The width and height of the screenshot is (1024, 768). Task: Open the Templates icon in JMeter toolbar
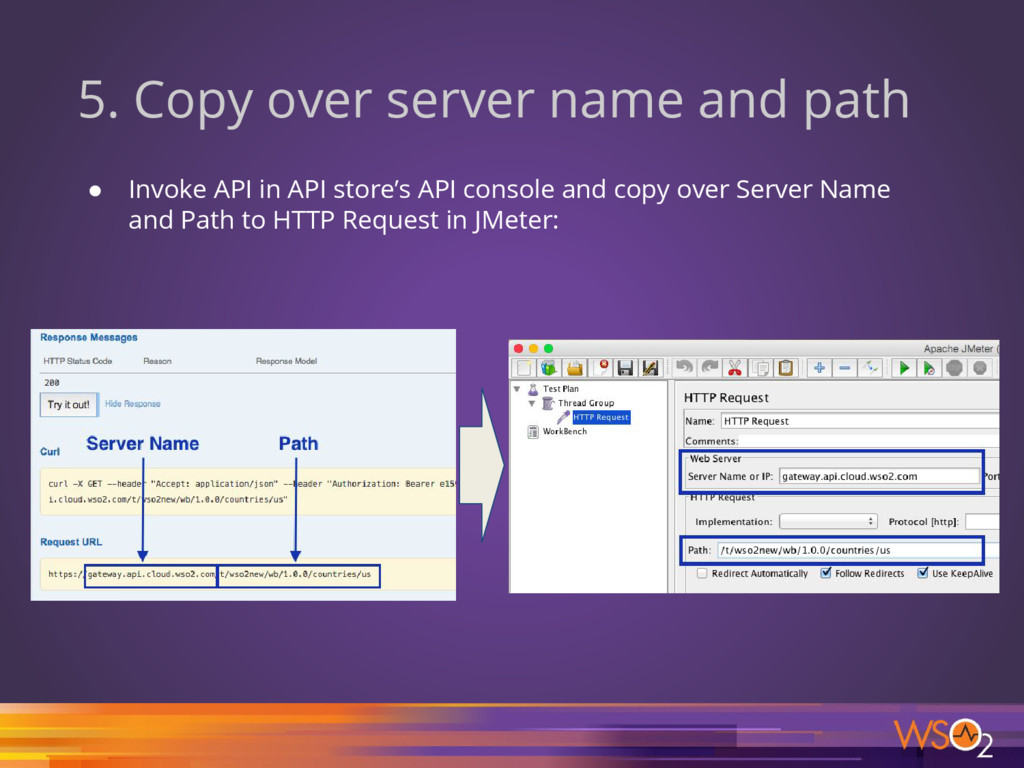(549, 368)
